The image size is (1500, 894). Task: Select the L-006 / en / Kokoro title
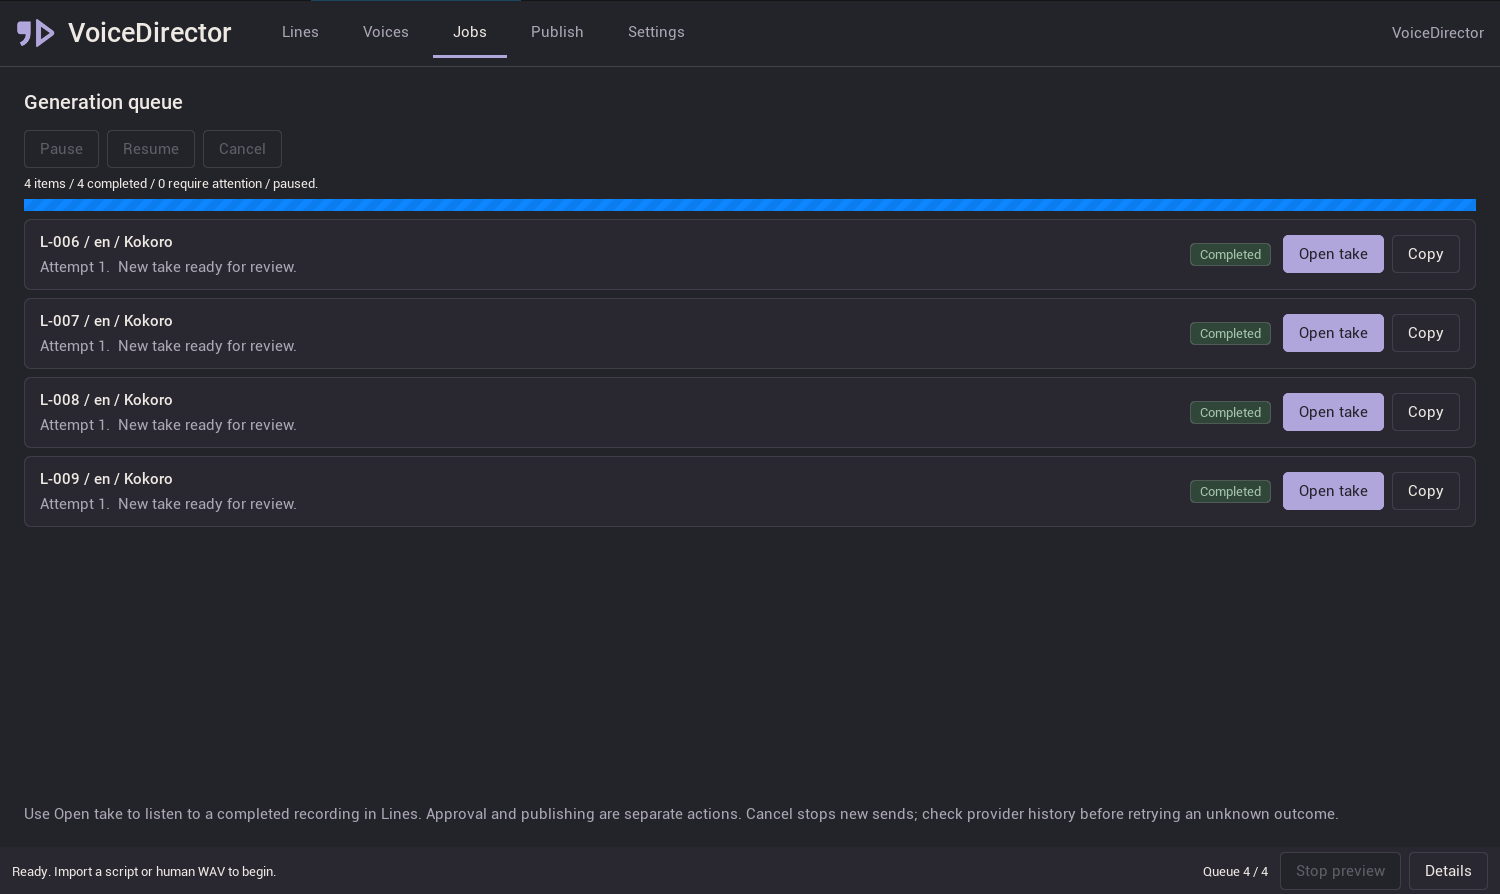106,242
